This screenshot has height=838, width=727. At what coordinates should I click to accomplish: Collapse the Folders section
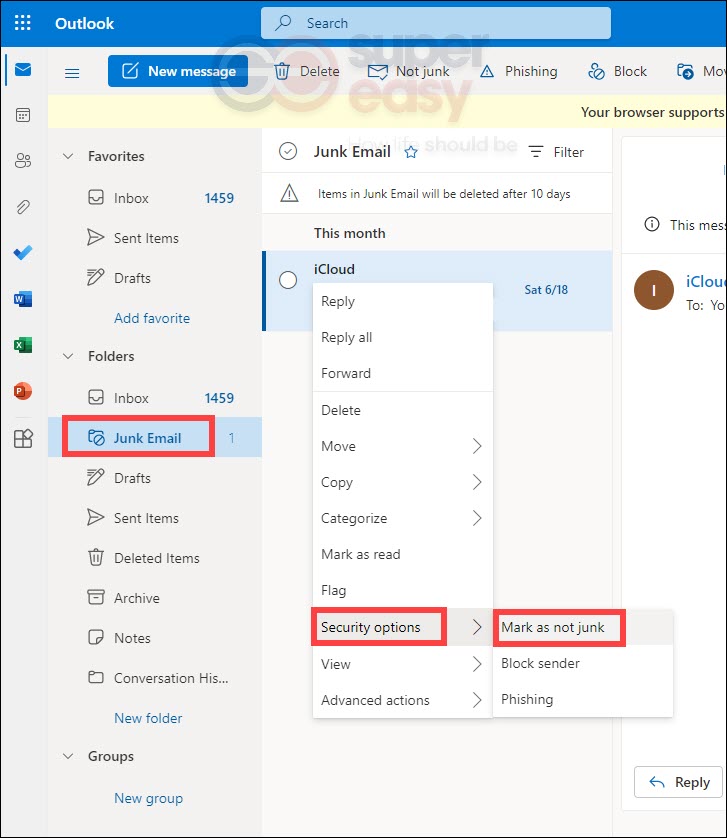[x=68, y=356]
